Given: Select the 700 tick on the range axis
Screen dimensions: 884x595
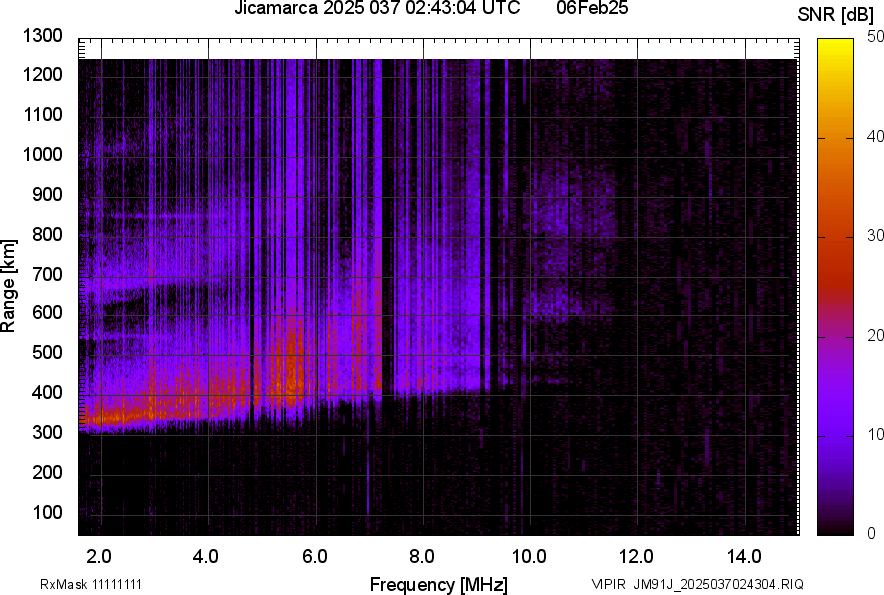Looking at the screenshot, I should click(x=46, y=274).
